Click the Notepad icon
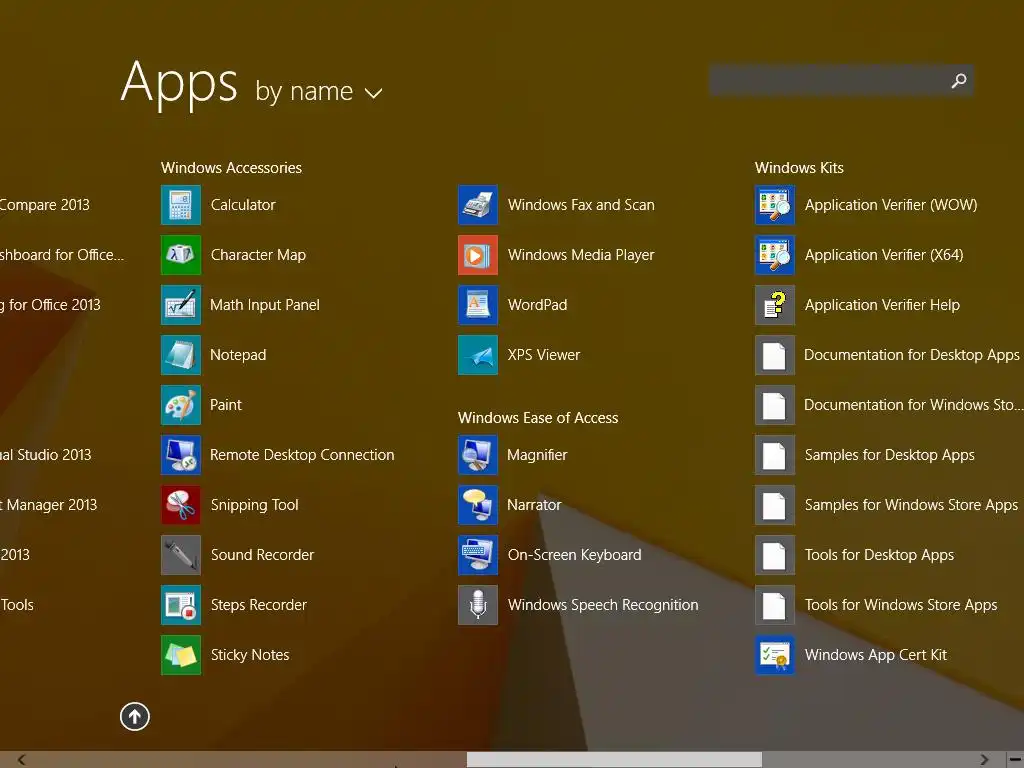The width and height of the screenshot is (1024, 768). click(x=181, y=355)
